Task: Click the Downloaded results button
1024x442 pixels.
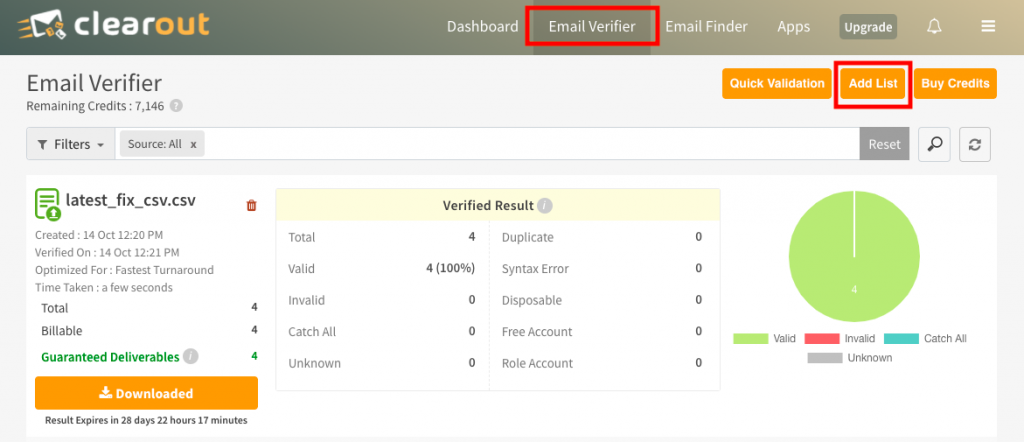Action: coord(146,393)
